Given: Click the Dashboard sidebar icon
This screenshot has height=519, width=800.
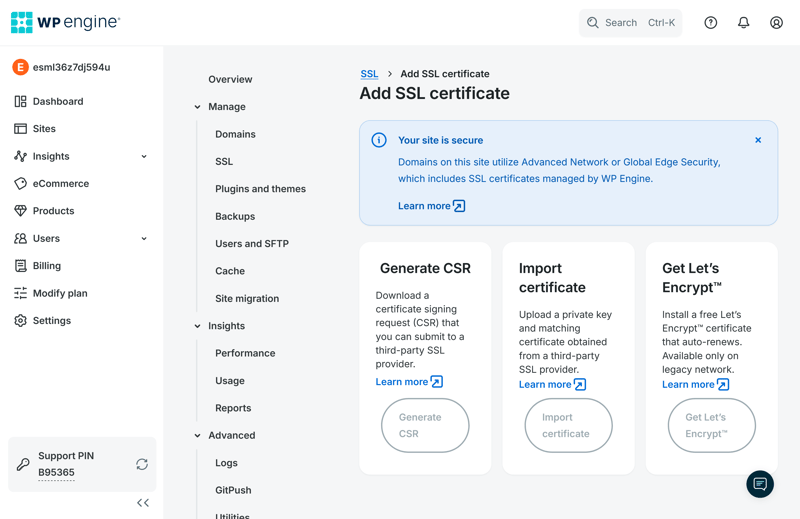Looking at the screenshot, I should [20, 101].
